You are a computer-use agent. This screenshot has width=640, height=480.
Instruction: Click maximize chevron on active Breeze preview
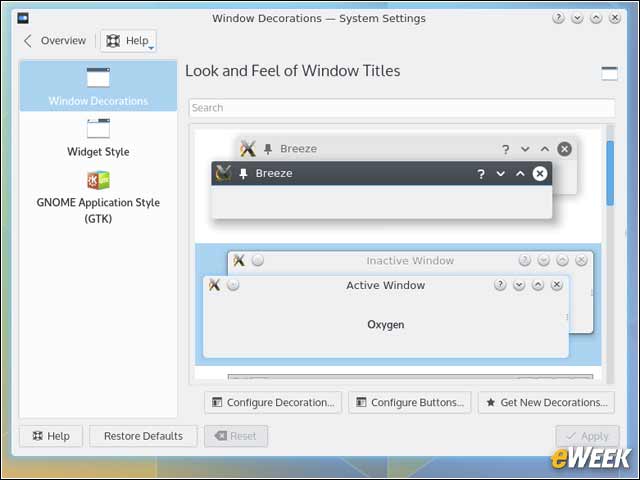(x=520, y=174)
